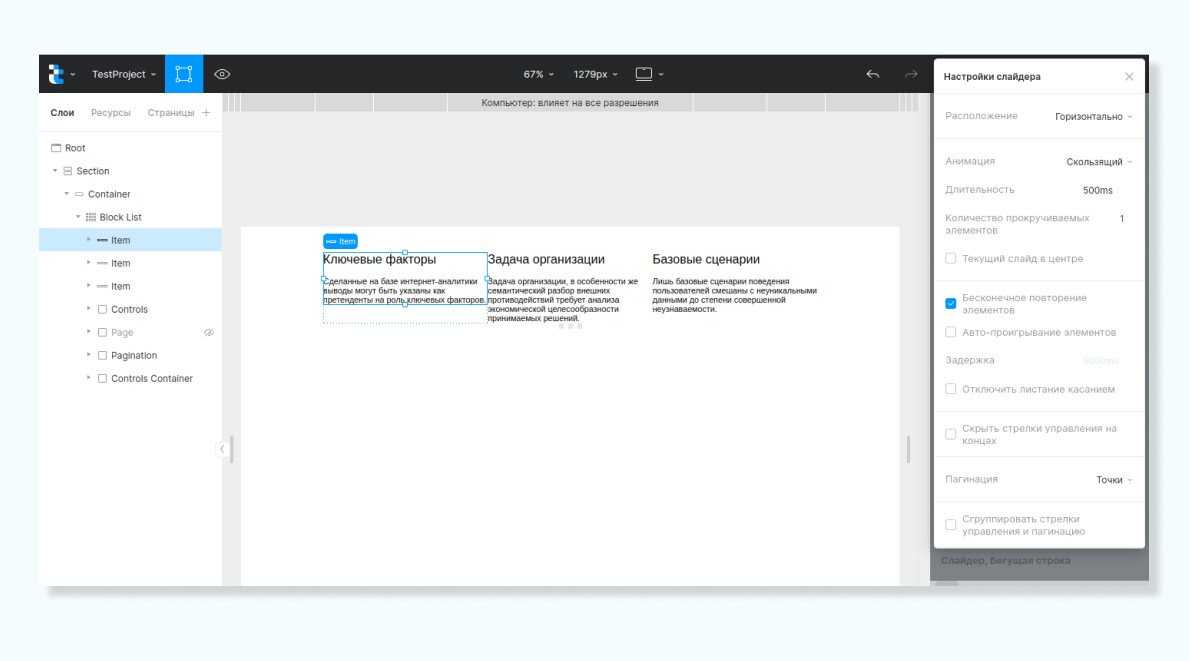Click the Item tag on canvas

click(x=340, y=241)
